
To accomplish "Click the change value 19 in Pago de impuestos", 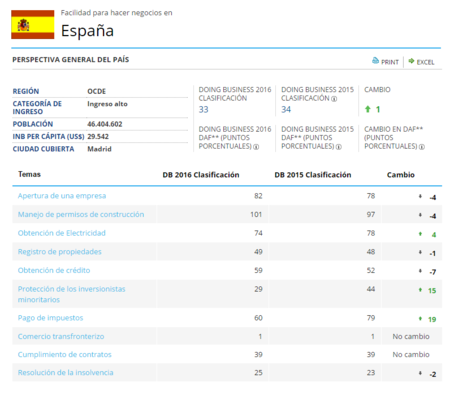I will point(432,319).
